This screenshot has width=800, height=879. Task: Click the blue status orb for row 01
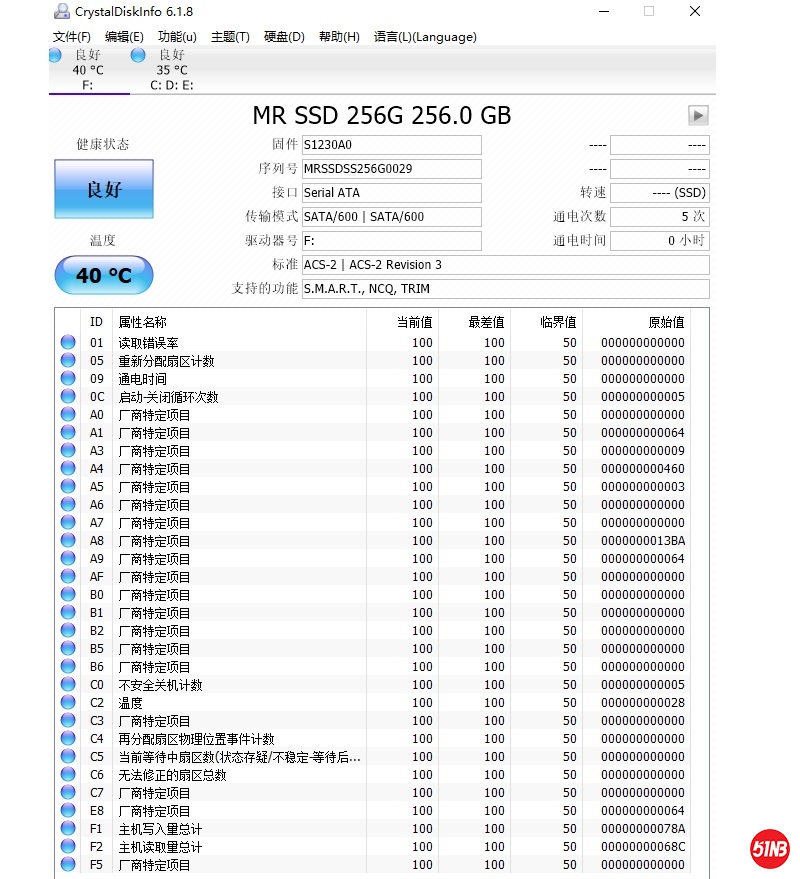coord(68,342)
